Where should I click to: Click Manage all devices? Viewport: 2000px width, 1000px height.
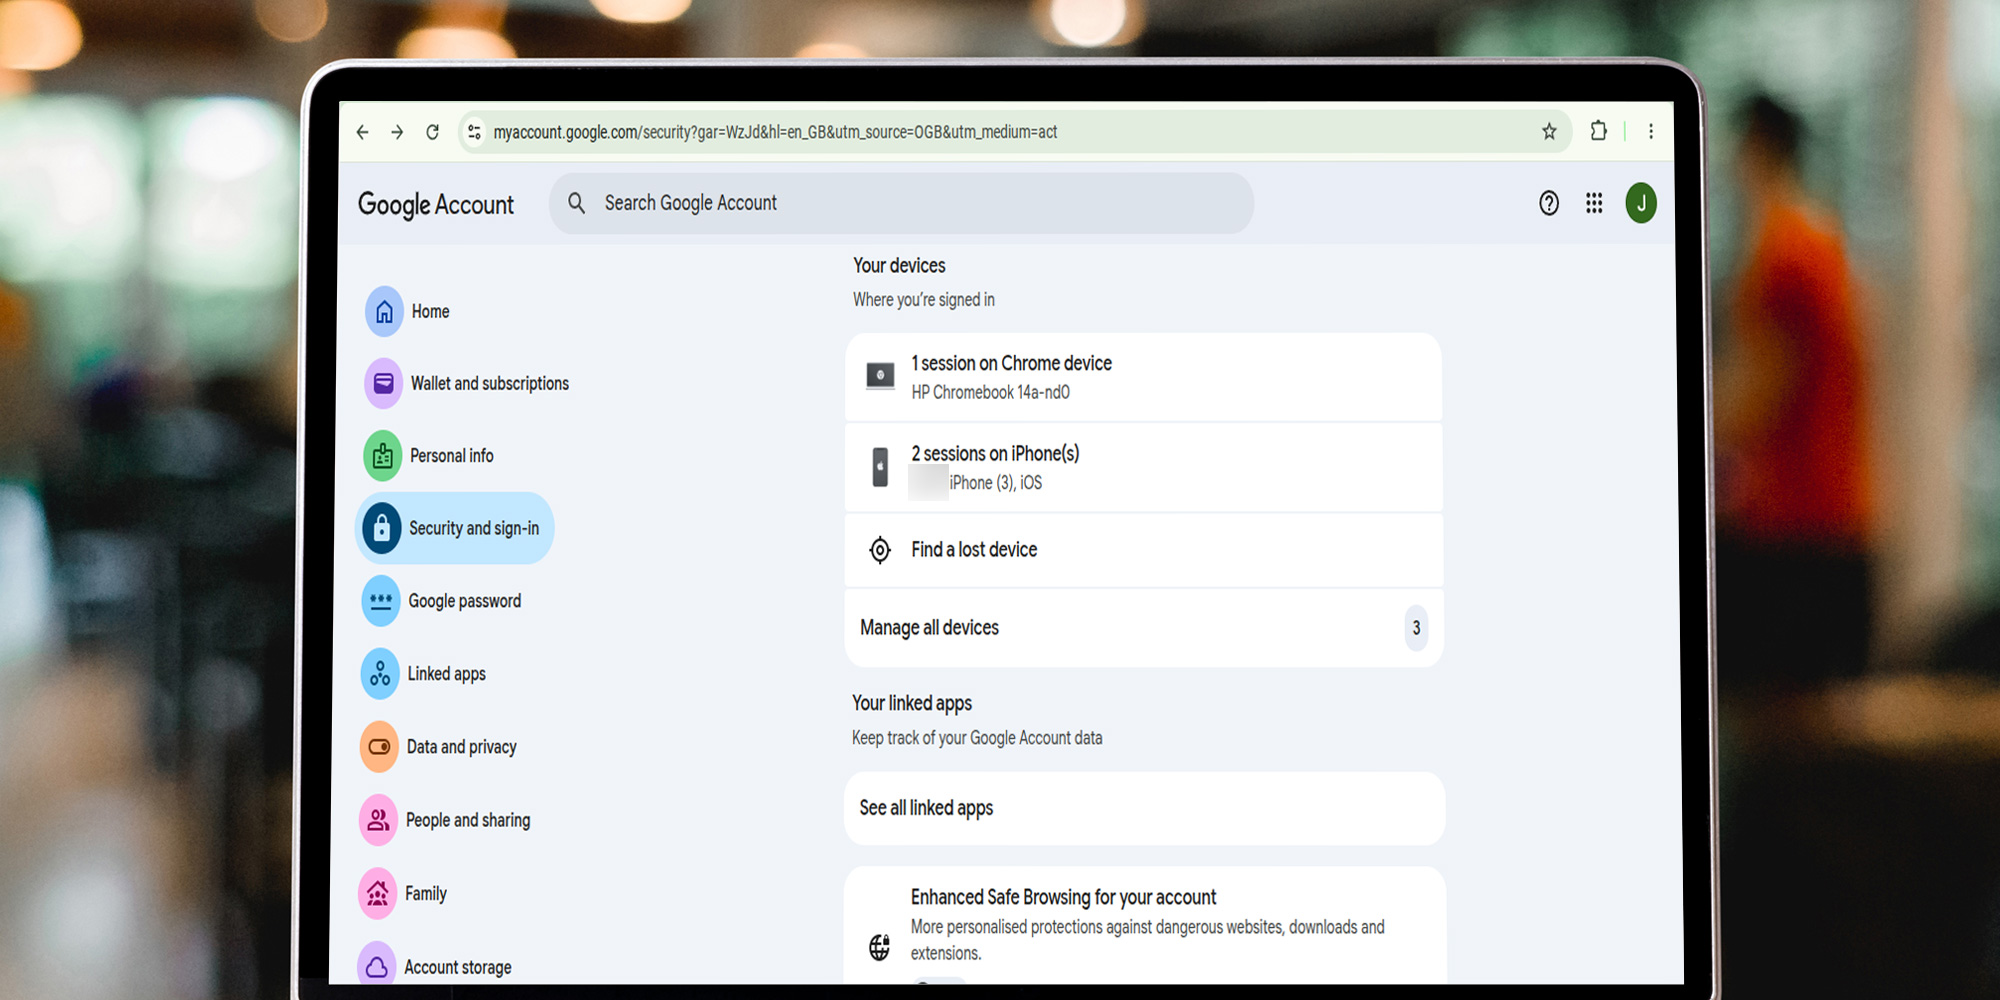tap(1144, 628)
